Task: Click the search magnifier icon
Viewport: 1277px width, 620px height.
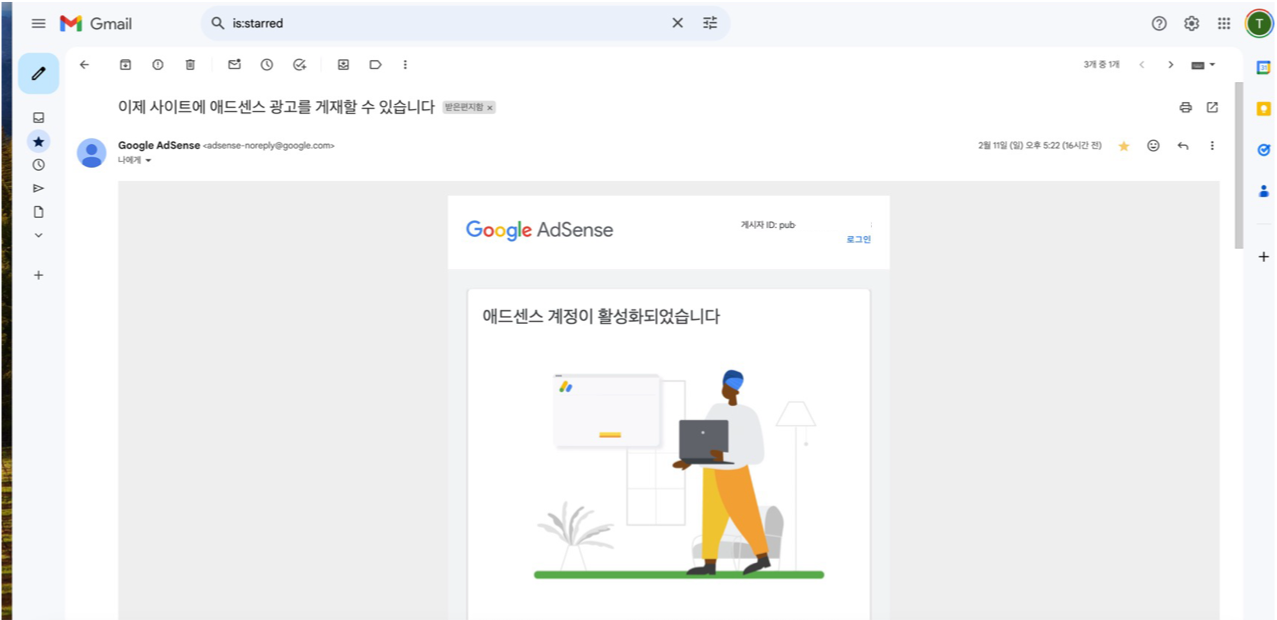Action: (x=217, y=23)
